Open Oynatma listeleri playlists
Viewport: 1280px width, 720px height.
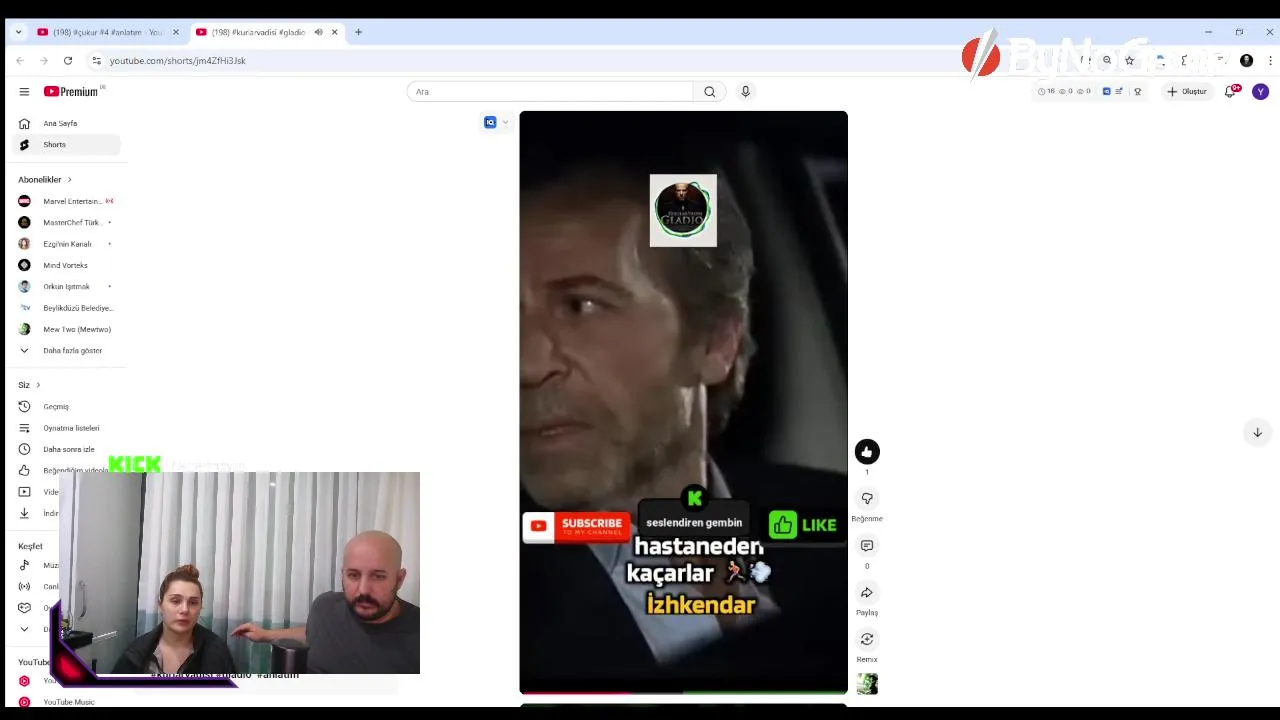pyautogui.click(x=66, y=428)
